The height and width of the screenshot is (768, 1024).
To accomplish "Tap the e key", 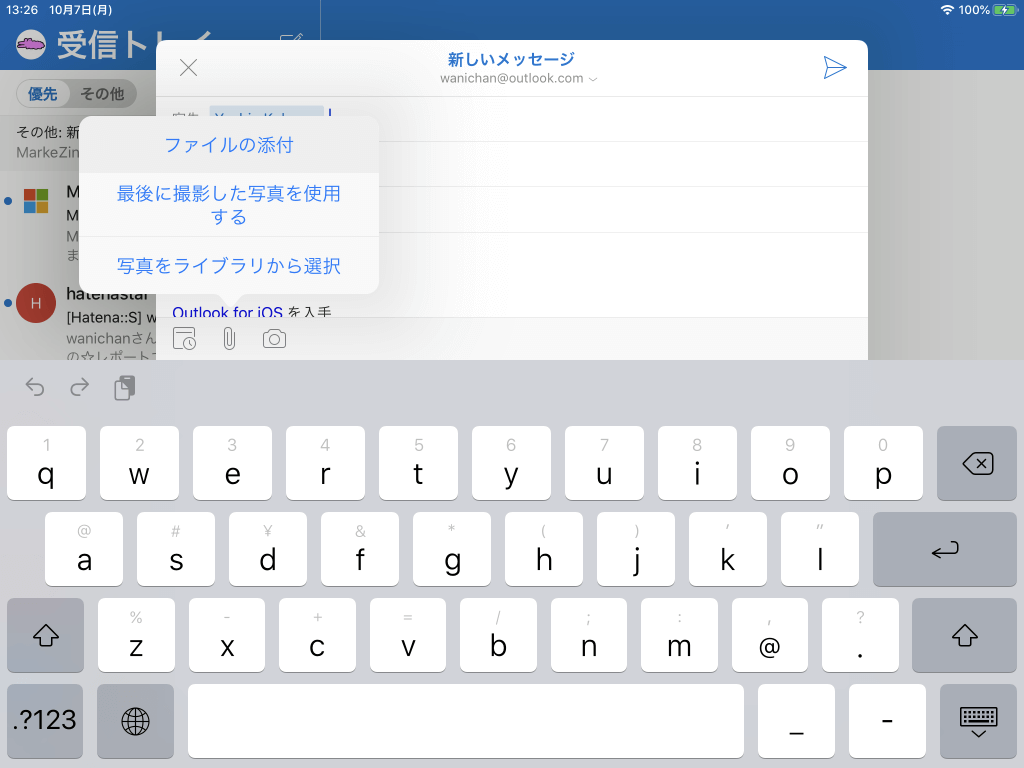I will tap(232, 464).
